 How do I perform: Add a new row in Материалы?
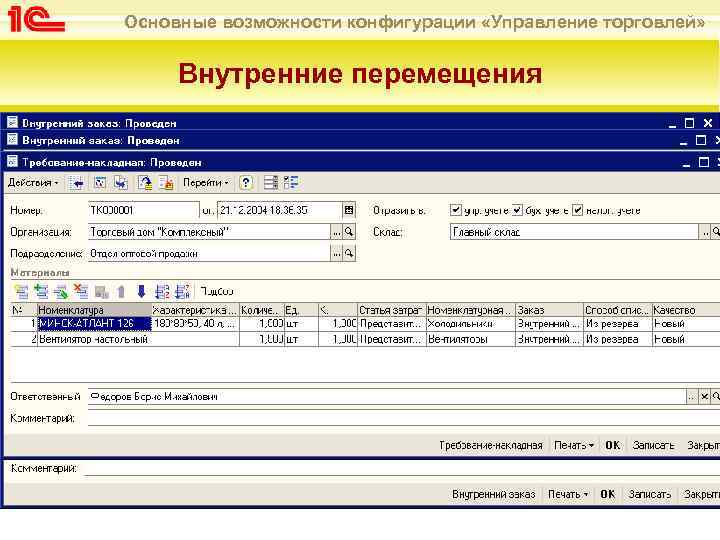[21, 292]
